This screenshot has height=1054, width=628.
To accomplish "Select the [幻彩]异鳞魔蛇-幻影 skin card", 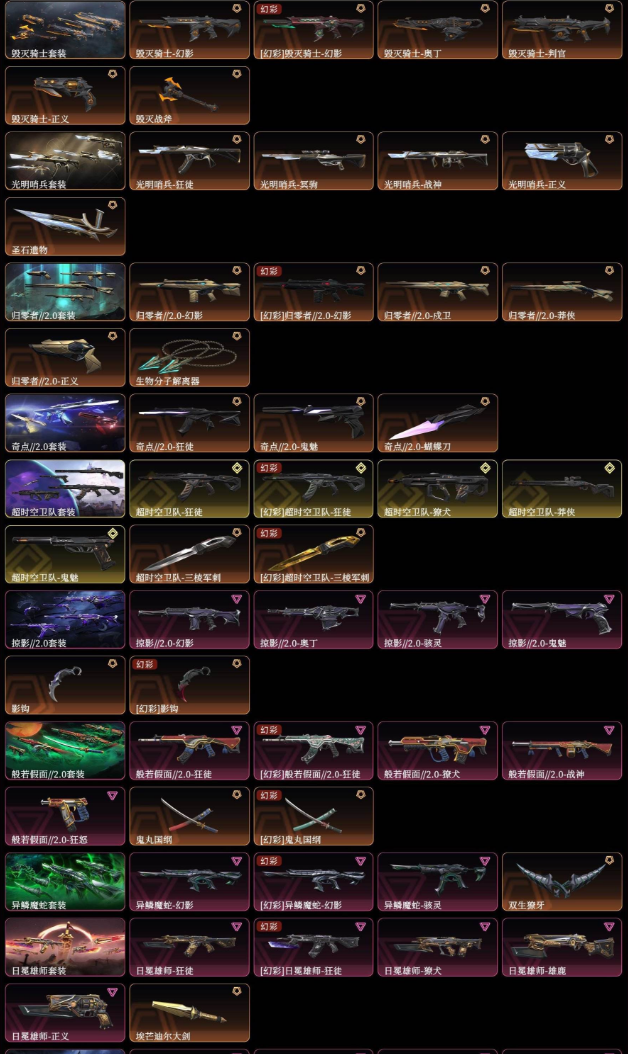I will pyautogui.click(x=313, y=882).
